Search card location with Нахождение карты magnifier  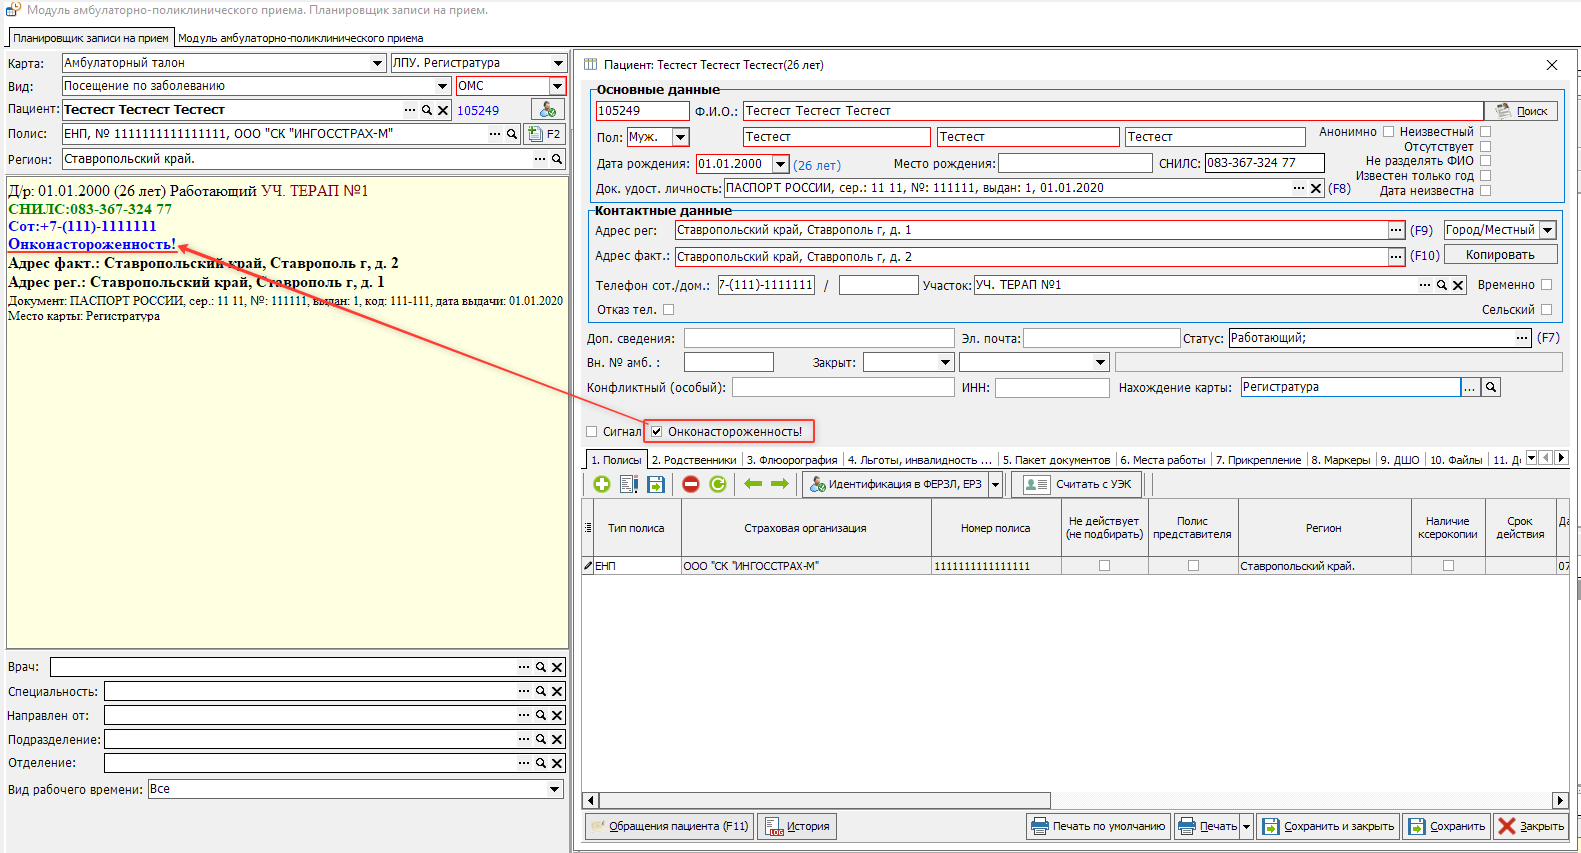(1491, 387)
